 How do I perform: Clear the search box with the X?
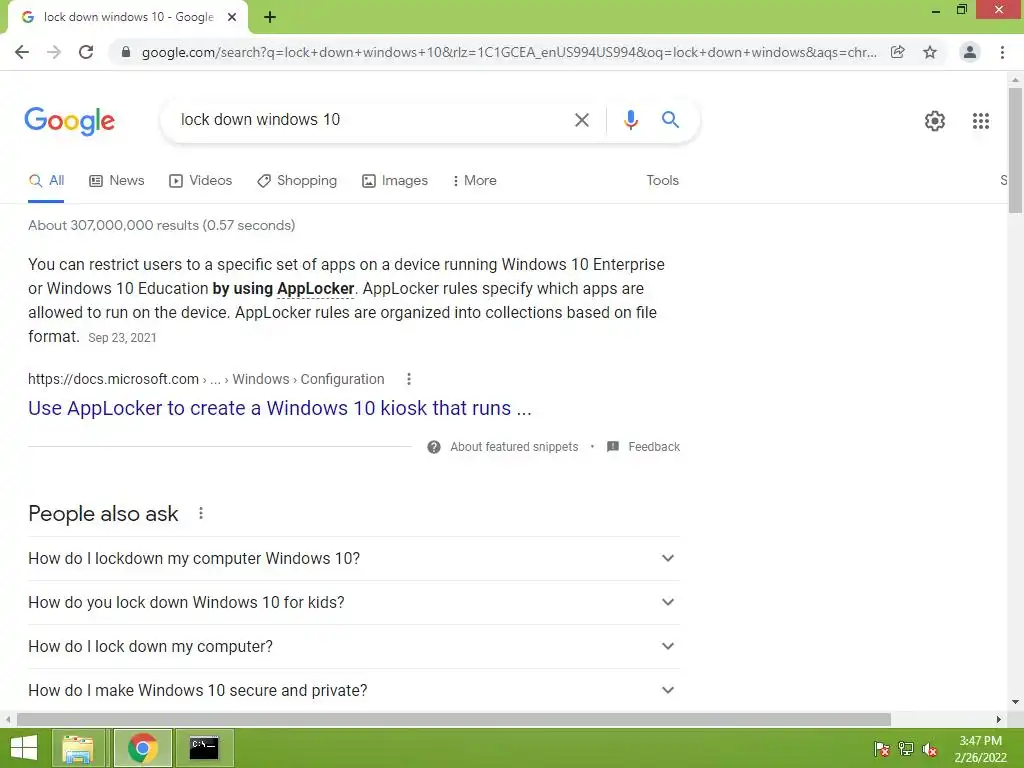click(581, 120)
